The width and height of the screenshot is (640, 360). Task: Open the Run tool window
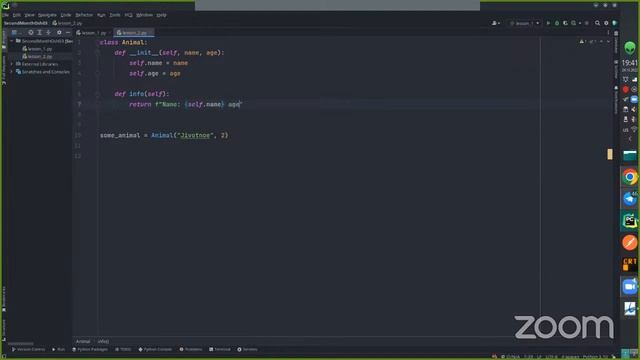[x=58, y=349]
